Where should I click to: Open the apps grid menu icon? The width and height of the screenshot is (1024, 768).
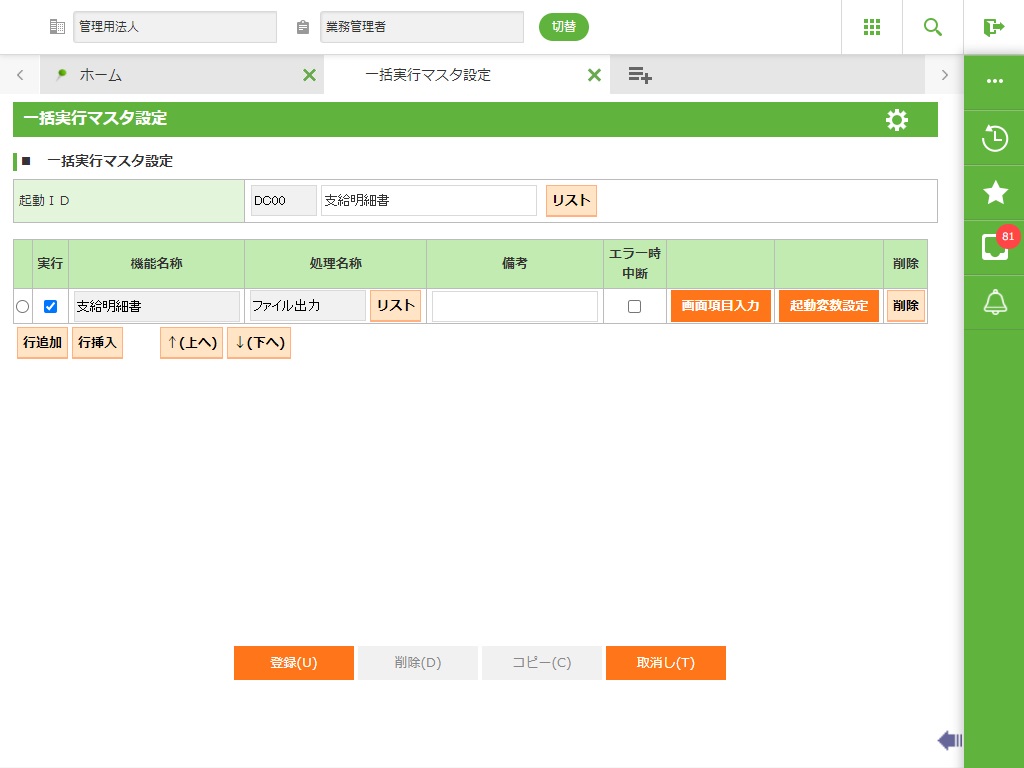tap(872, 27)
